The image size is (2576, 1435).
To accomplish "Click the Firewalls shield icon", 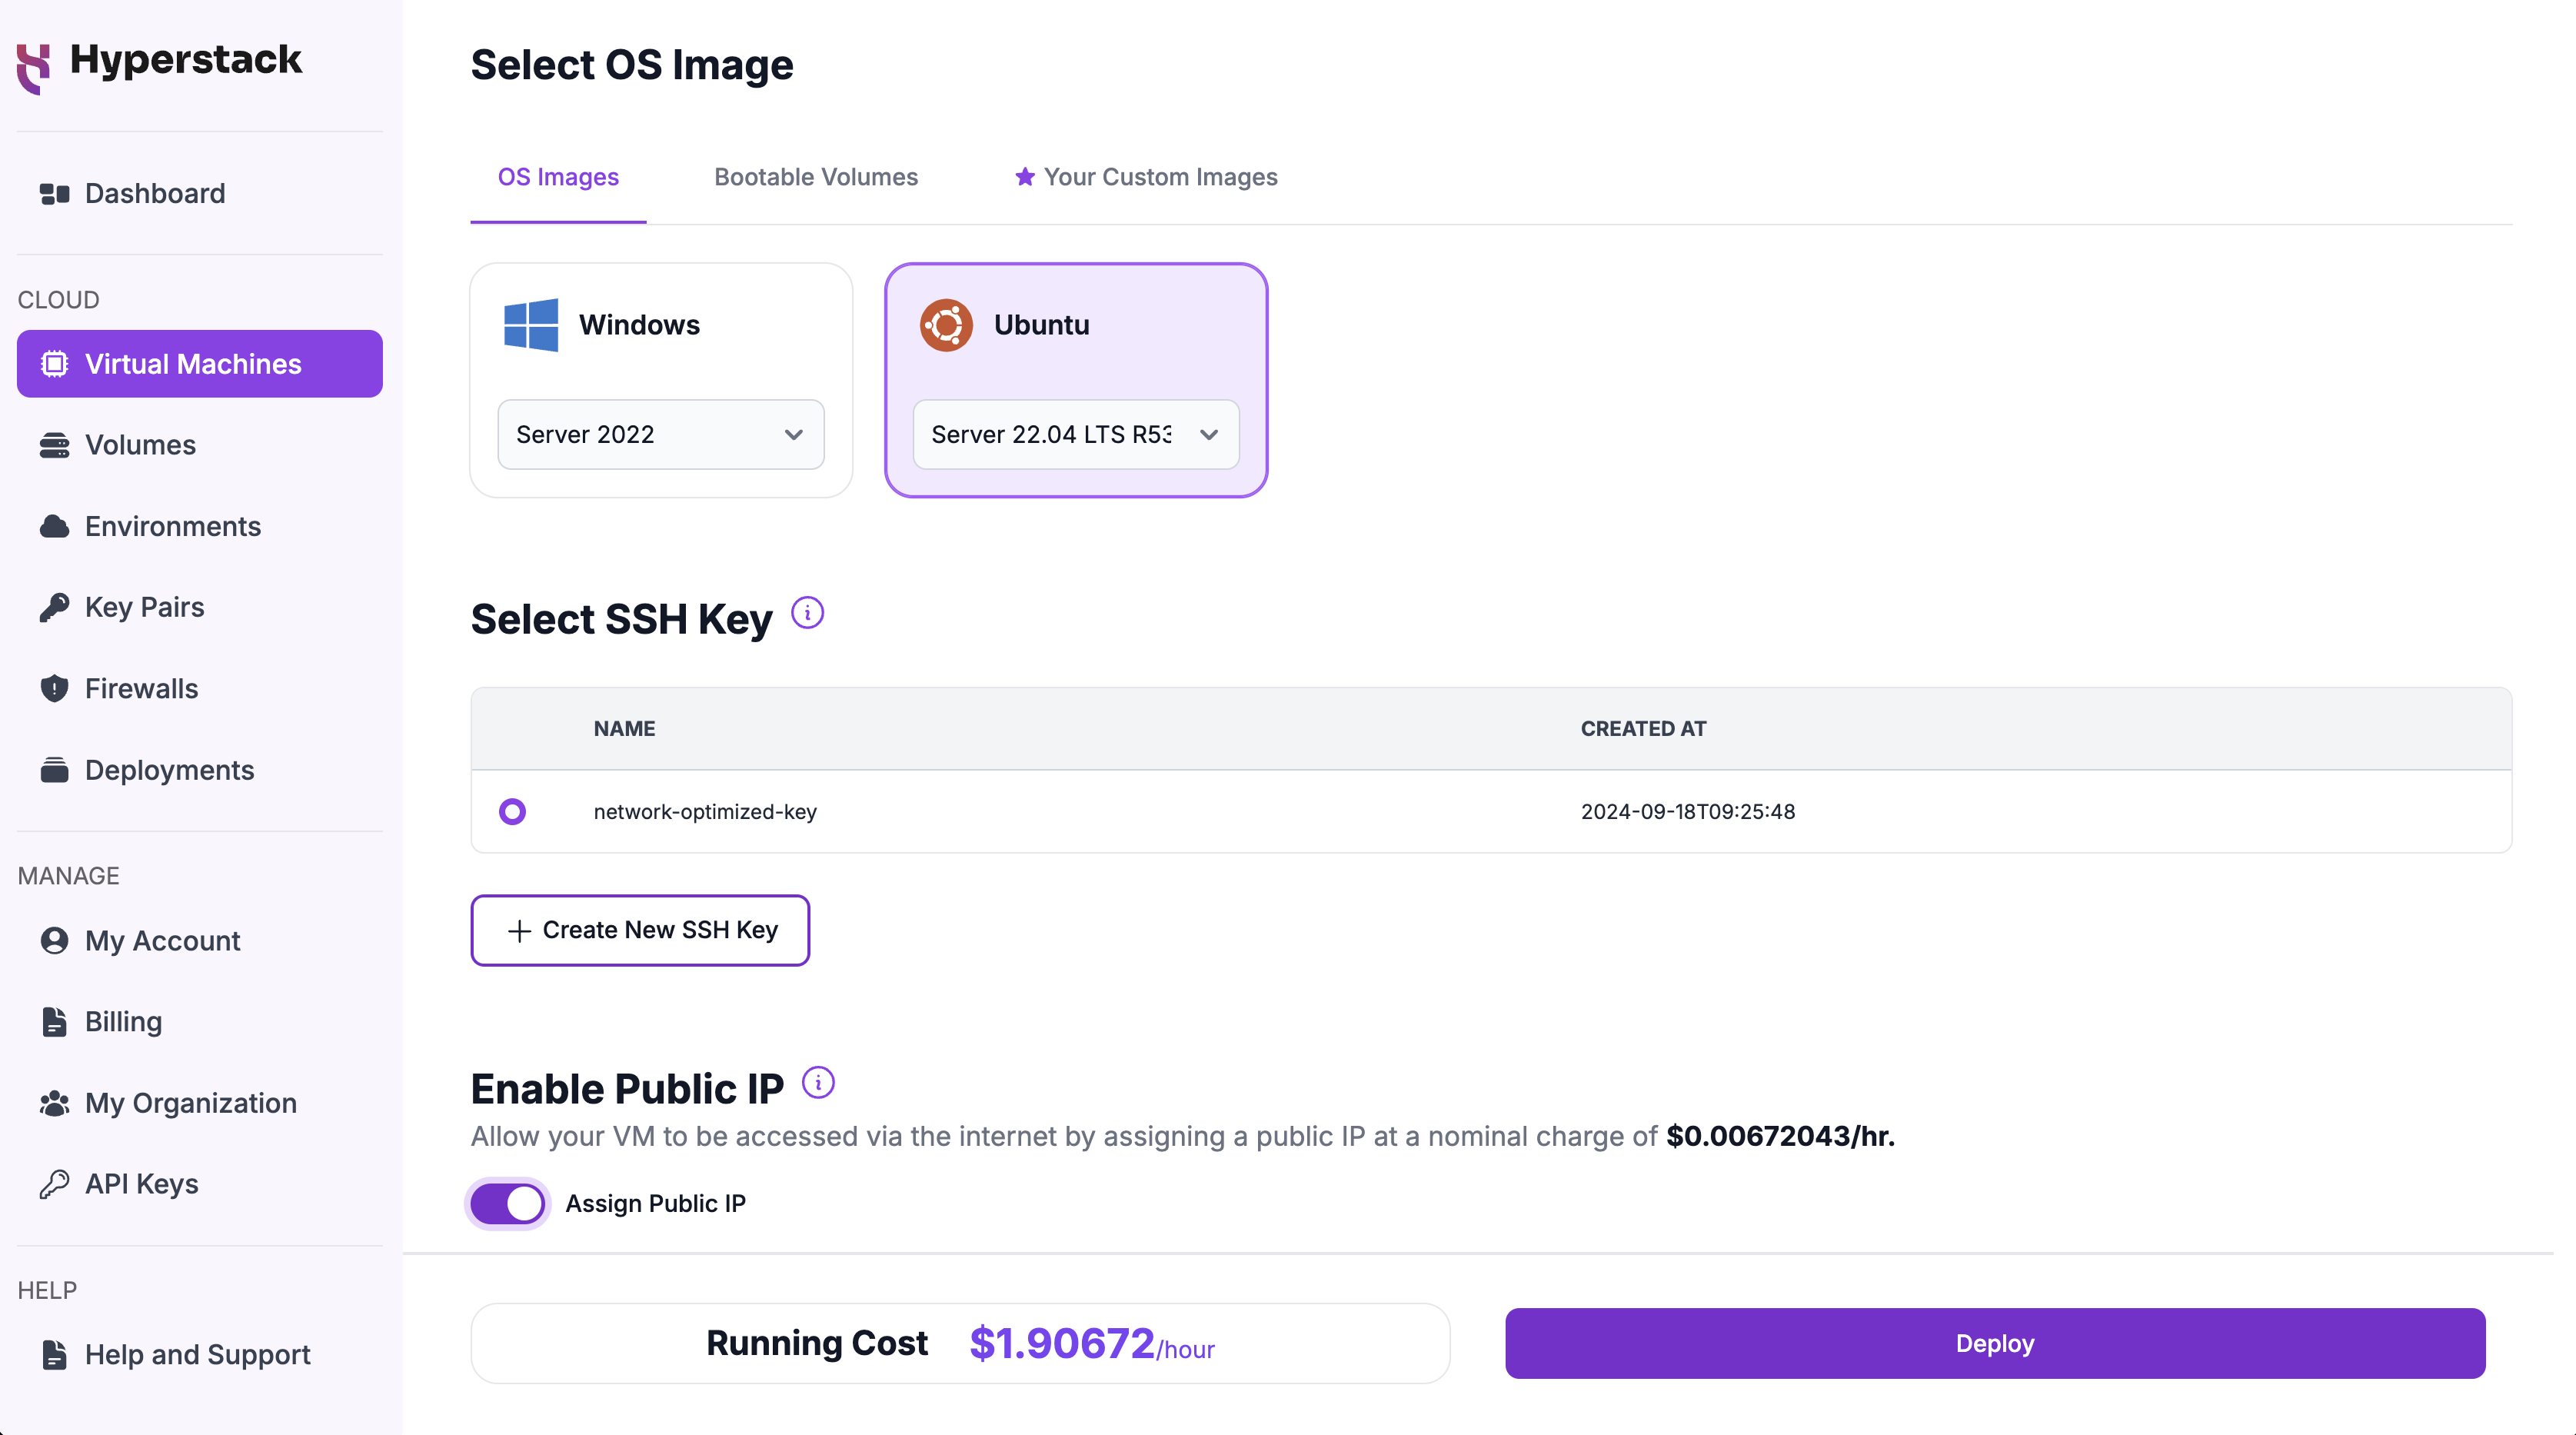I will 54,688.
